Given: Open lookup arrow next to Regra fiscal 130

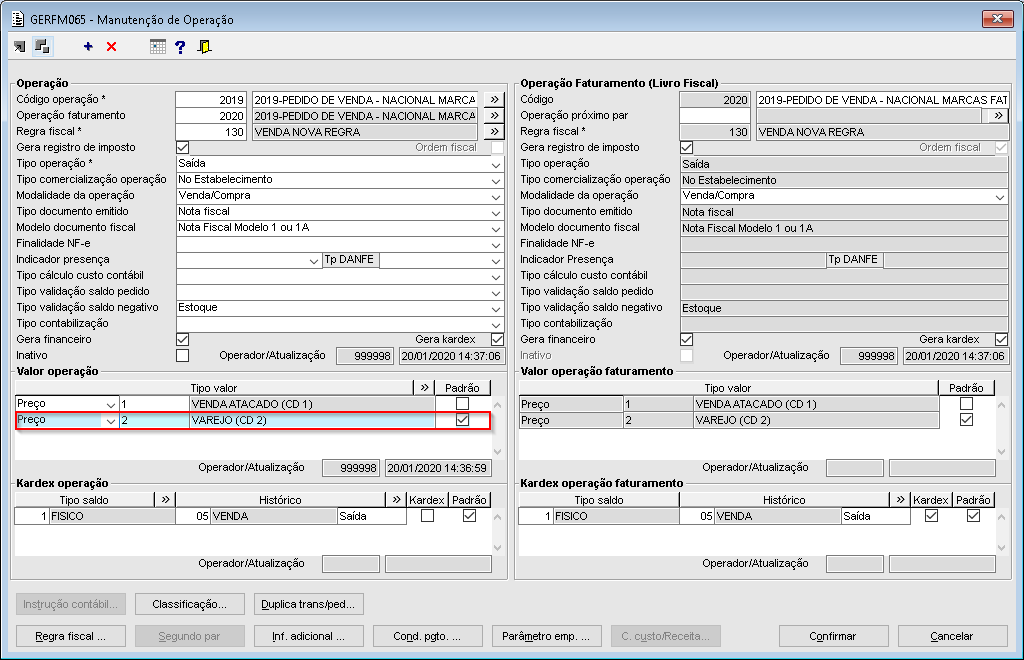Looking at the screenshot, I should click(494, 131).
